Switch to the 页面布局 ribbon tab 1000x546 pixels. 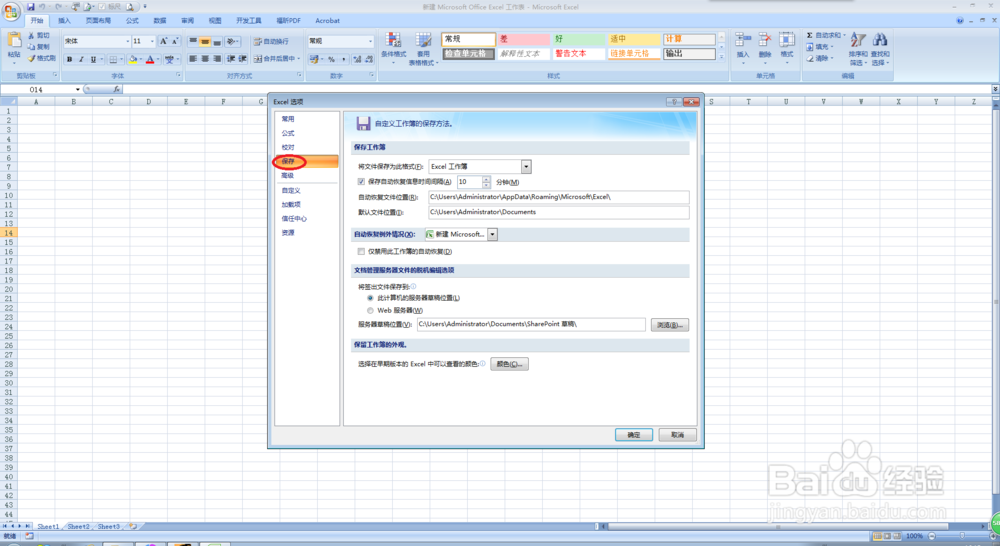click(98, 20)
